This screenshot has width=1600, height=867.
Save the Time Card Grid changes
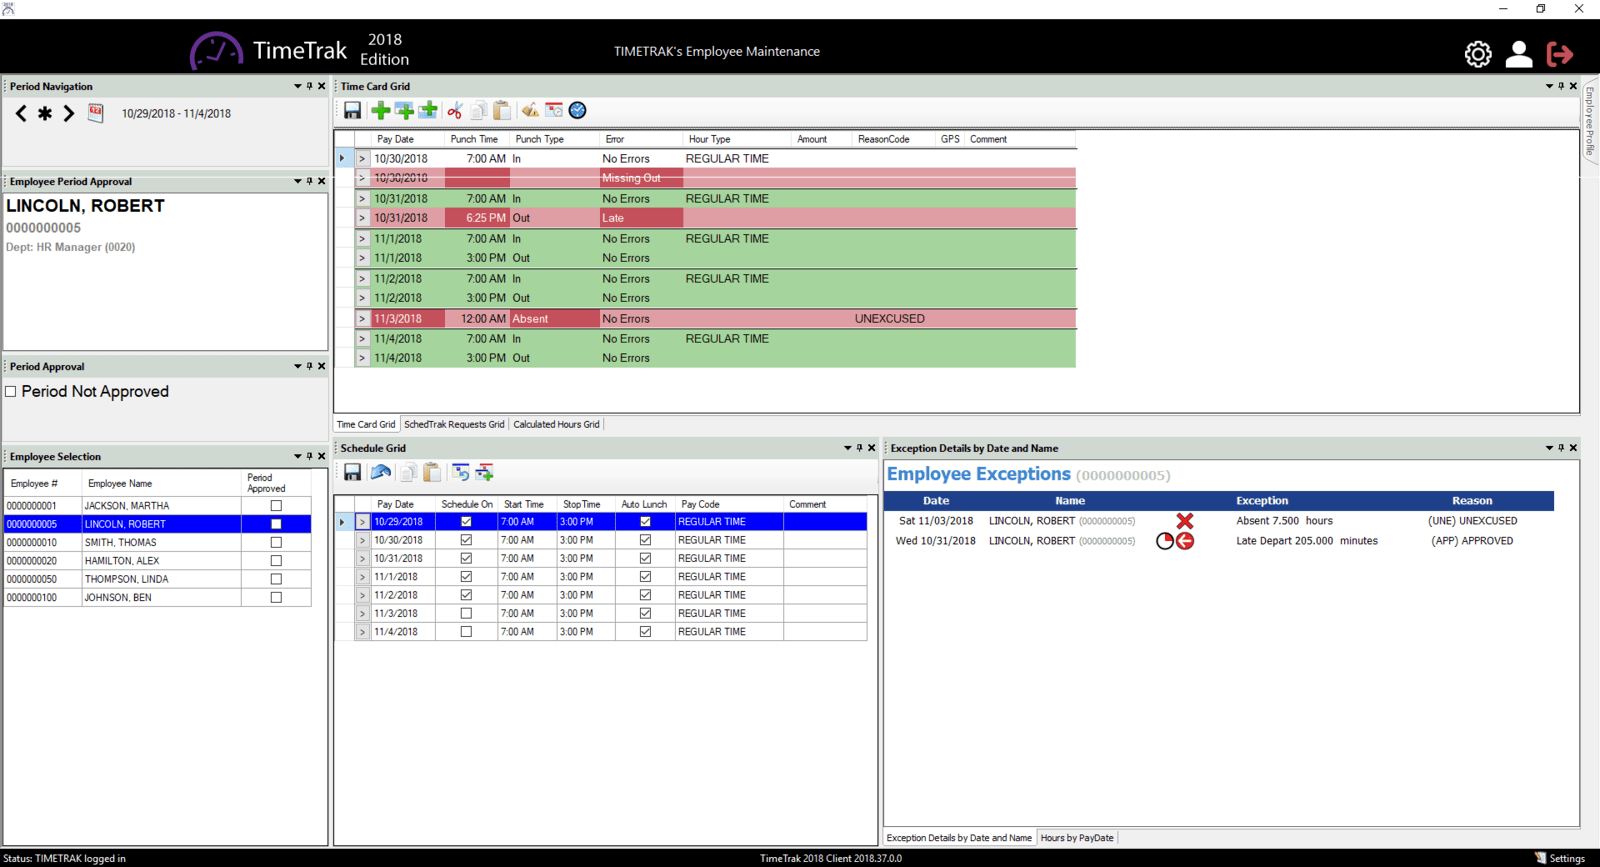(352, 111)
